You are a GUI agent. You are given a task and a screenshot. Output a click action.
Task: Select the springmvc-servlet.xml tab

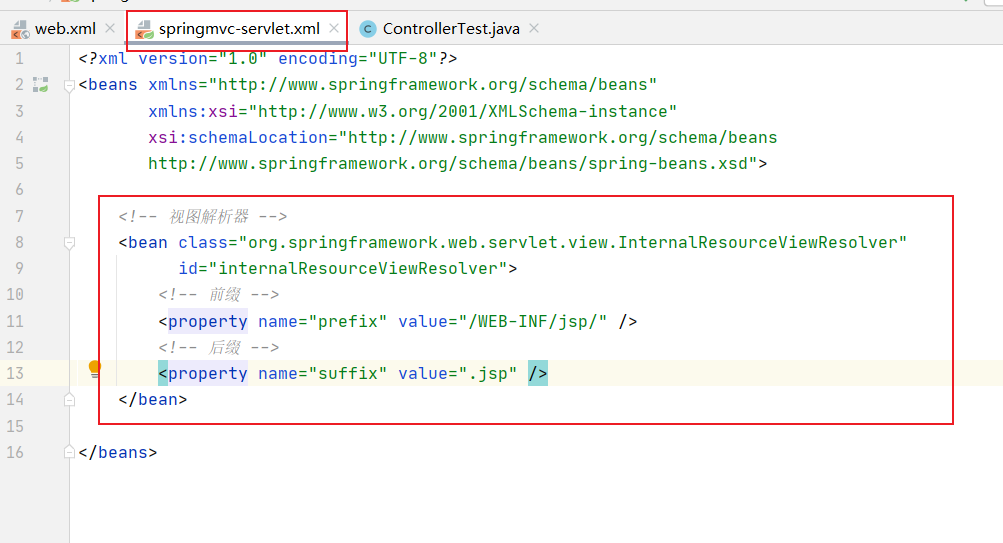coord(239,29)
